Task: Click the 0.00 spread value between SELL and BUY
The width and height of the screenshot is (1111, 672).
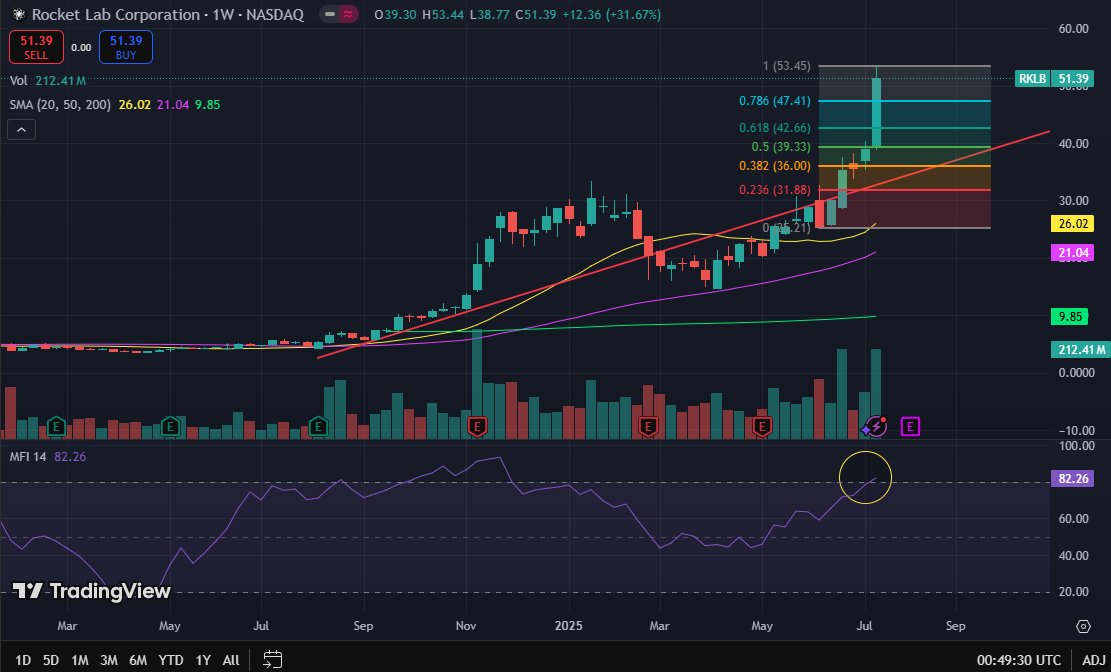Action: tap(81, 47)
